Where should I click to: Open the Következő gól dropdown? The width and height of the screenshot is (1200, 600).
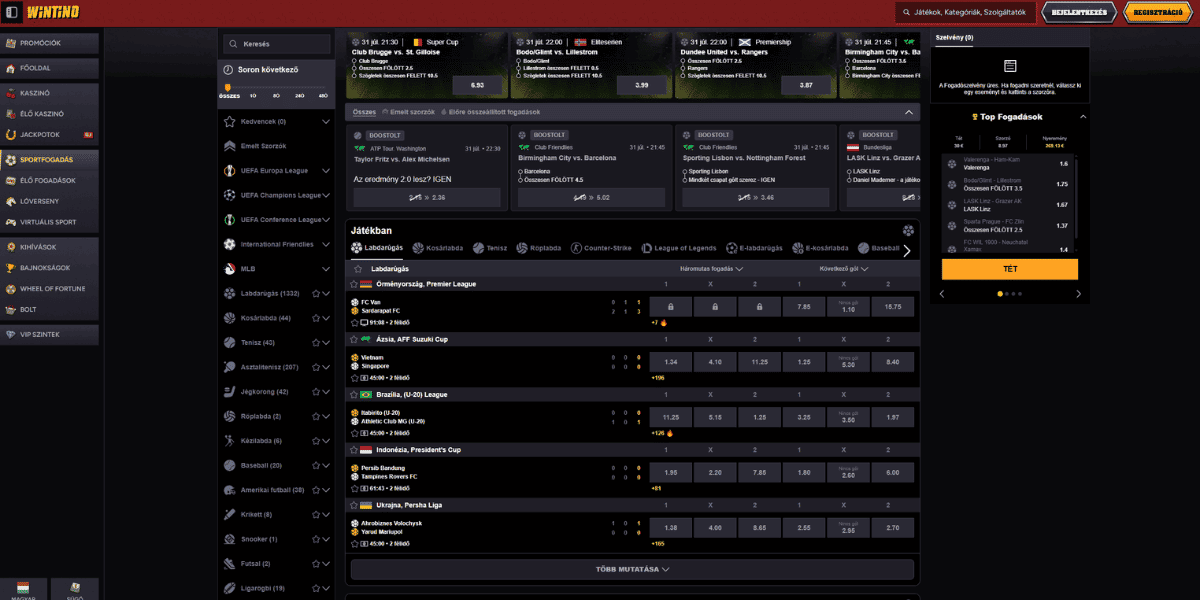point(844,269)
